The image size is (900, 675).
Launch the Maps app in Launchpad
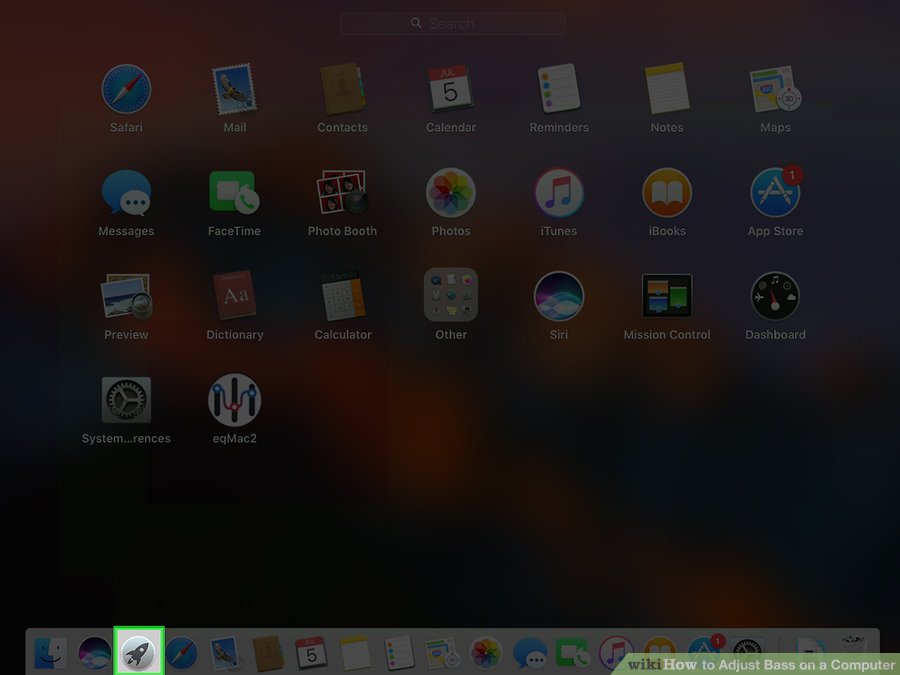point(775,89)
